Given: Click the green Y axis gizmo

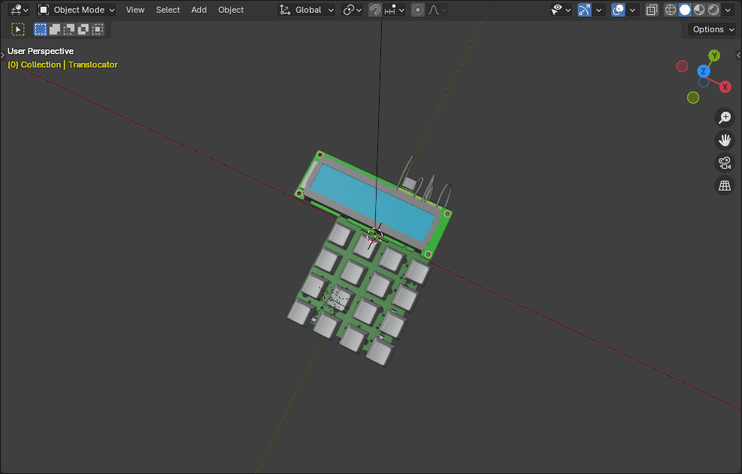Looking at the screenshot, I should (x=714, y=56).
